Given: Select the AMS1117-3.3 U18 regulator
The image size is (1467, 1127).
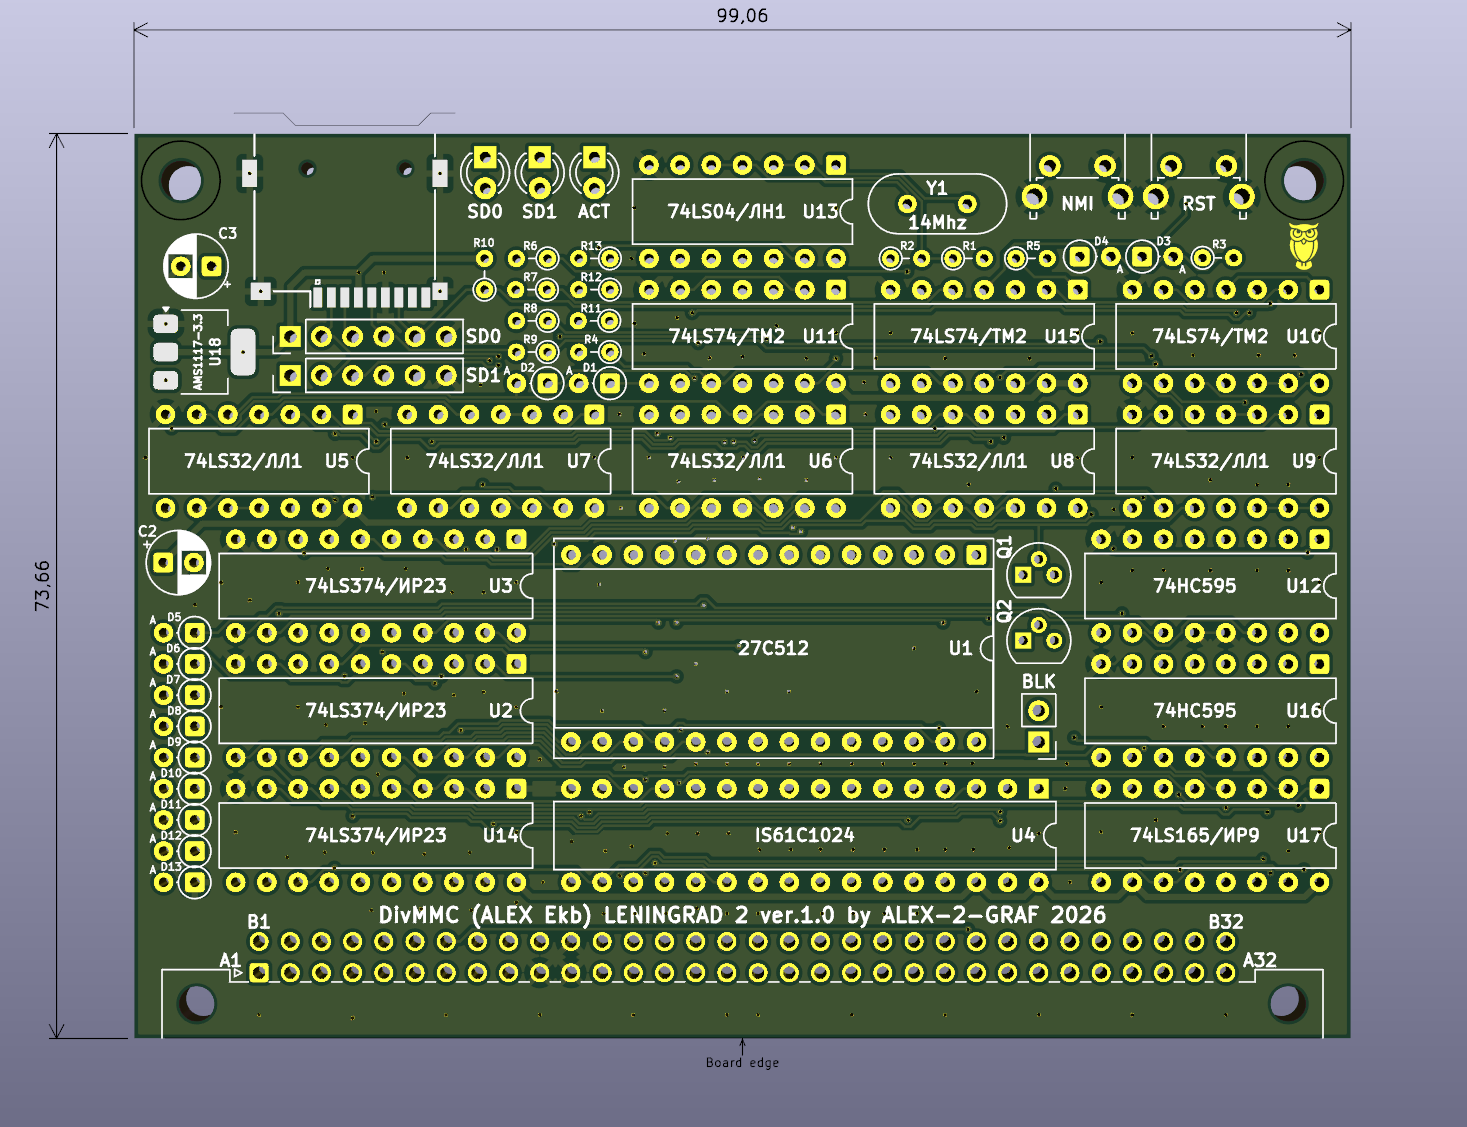Looking at the screenshot, I should point(205,352).
